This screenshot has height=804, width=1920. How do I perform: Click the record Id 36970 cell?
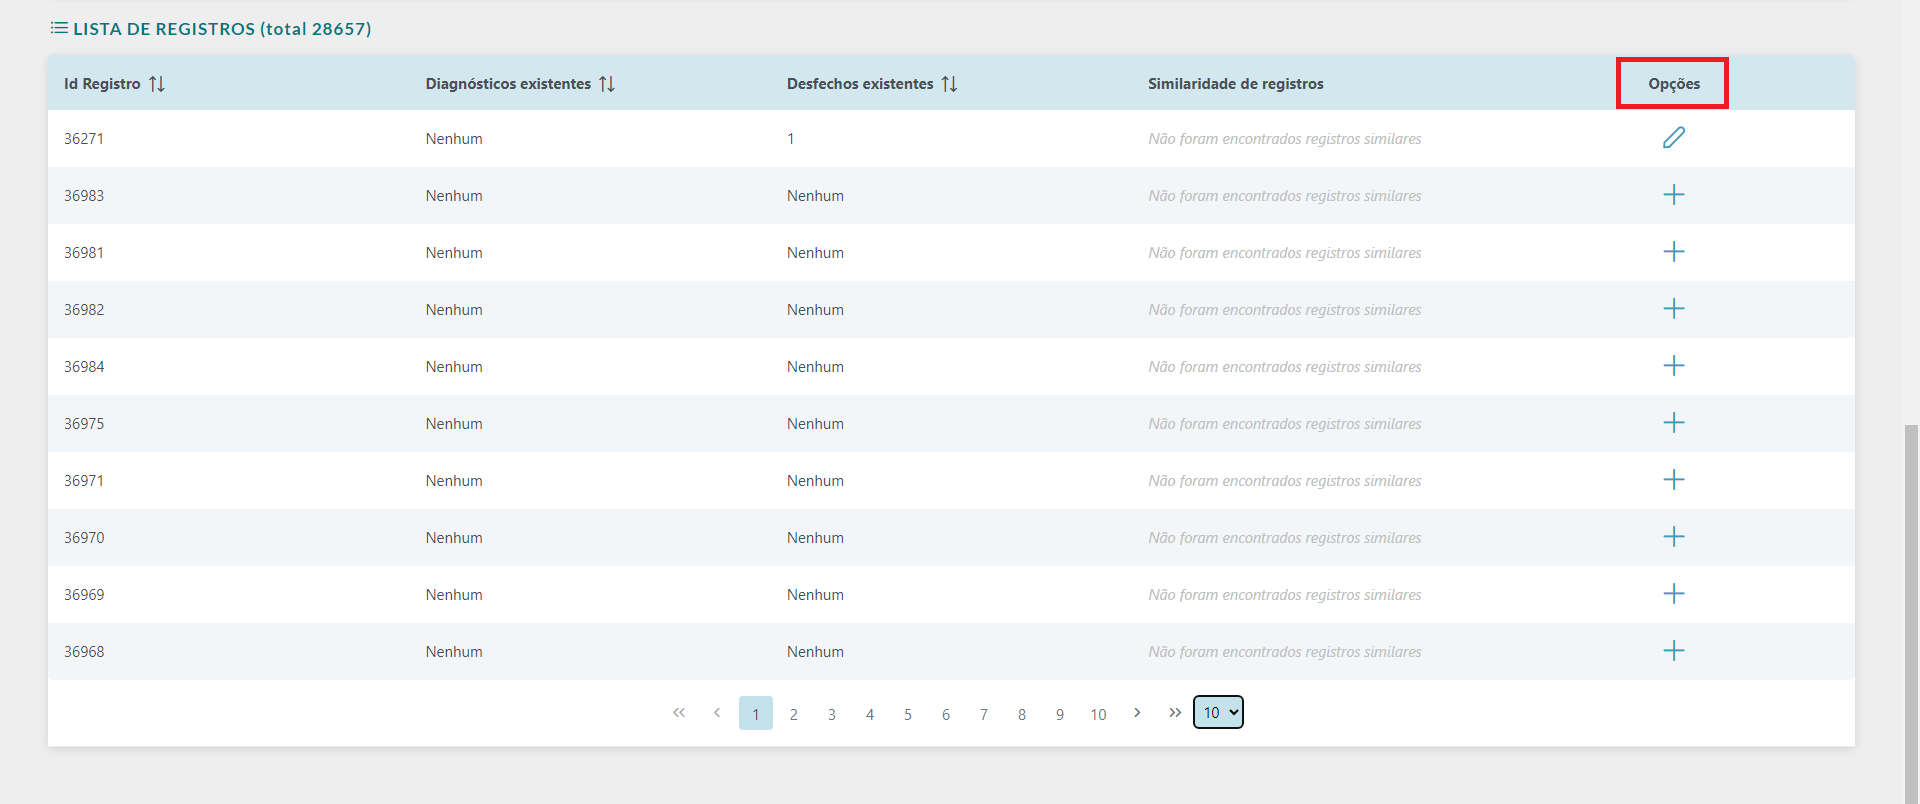coord(84,538)
